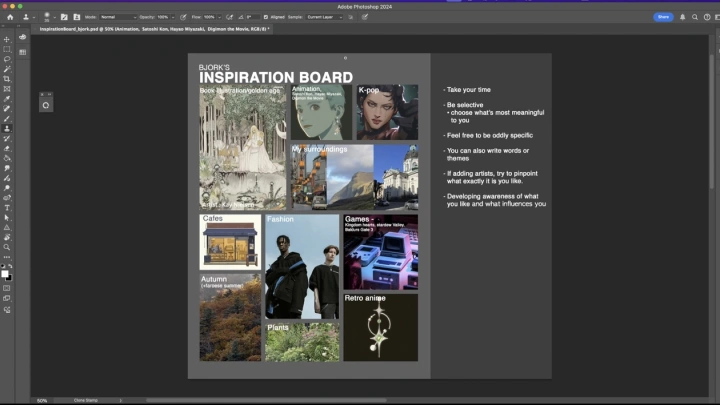Select the Crop tool
720x405 pixels.
tap(6, 79)
